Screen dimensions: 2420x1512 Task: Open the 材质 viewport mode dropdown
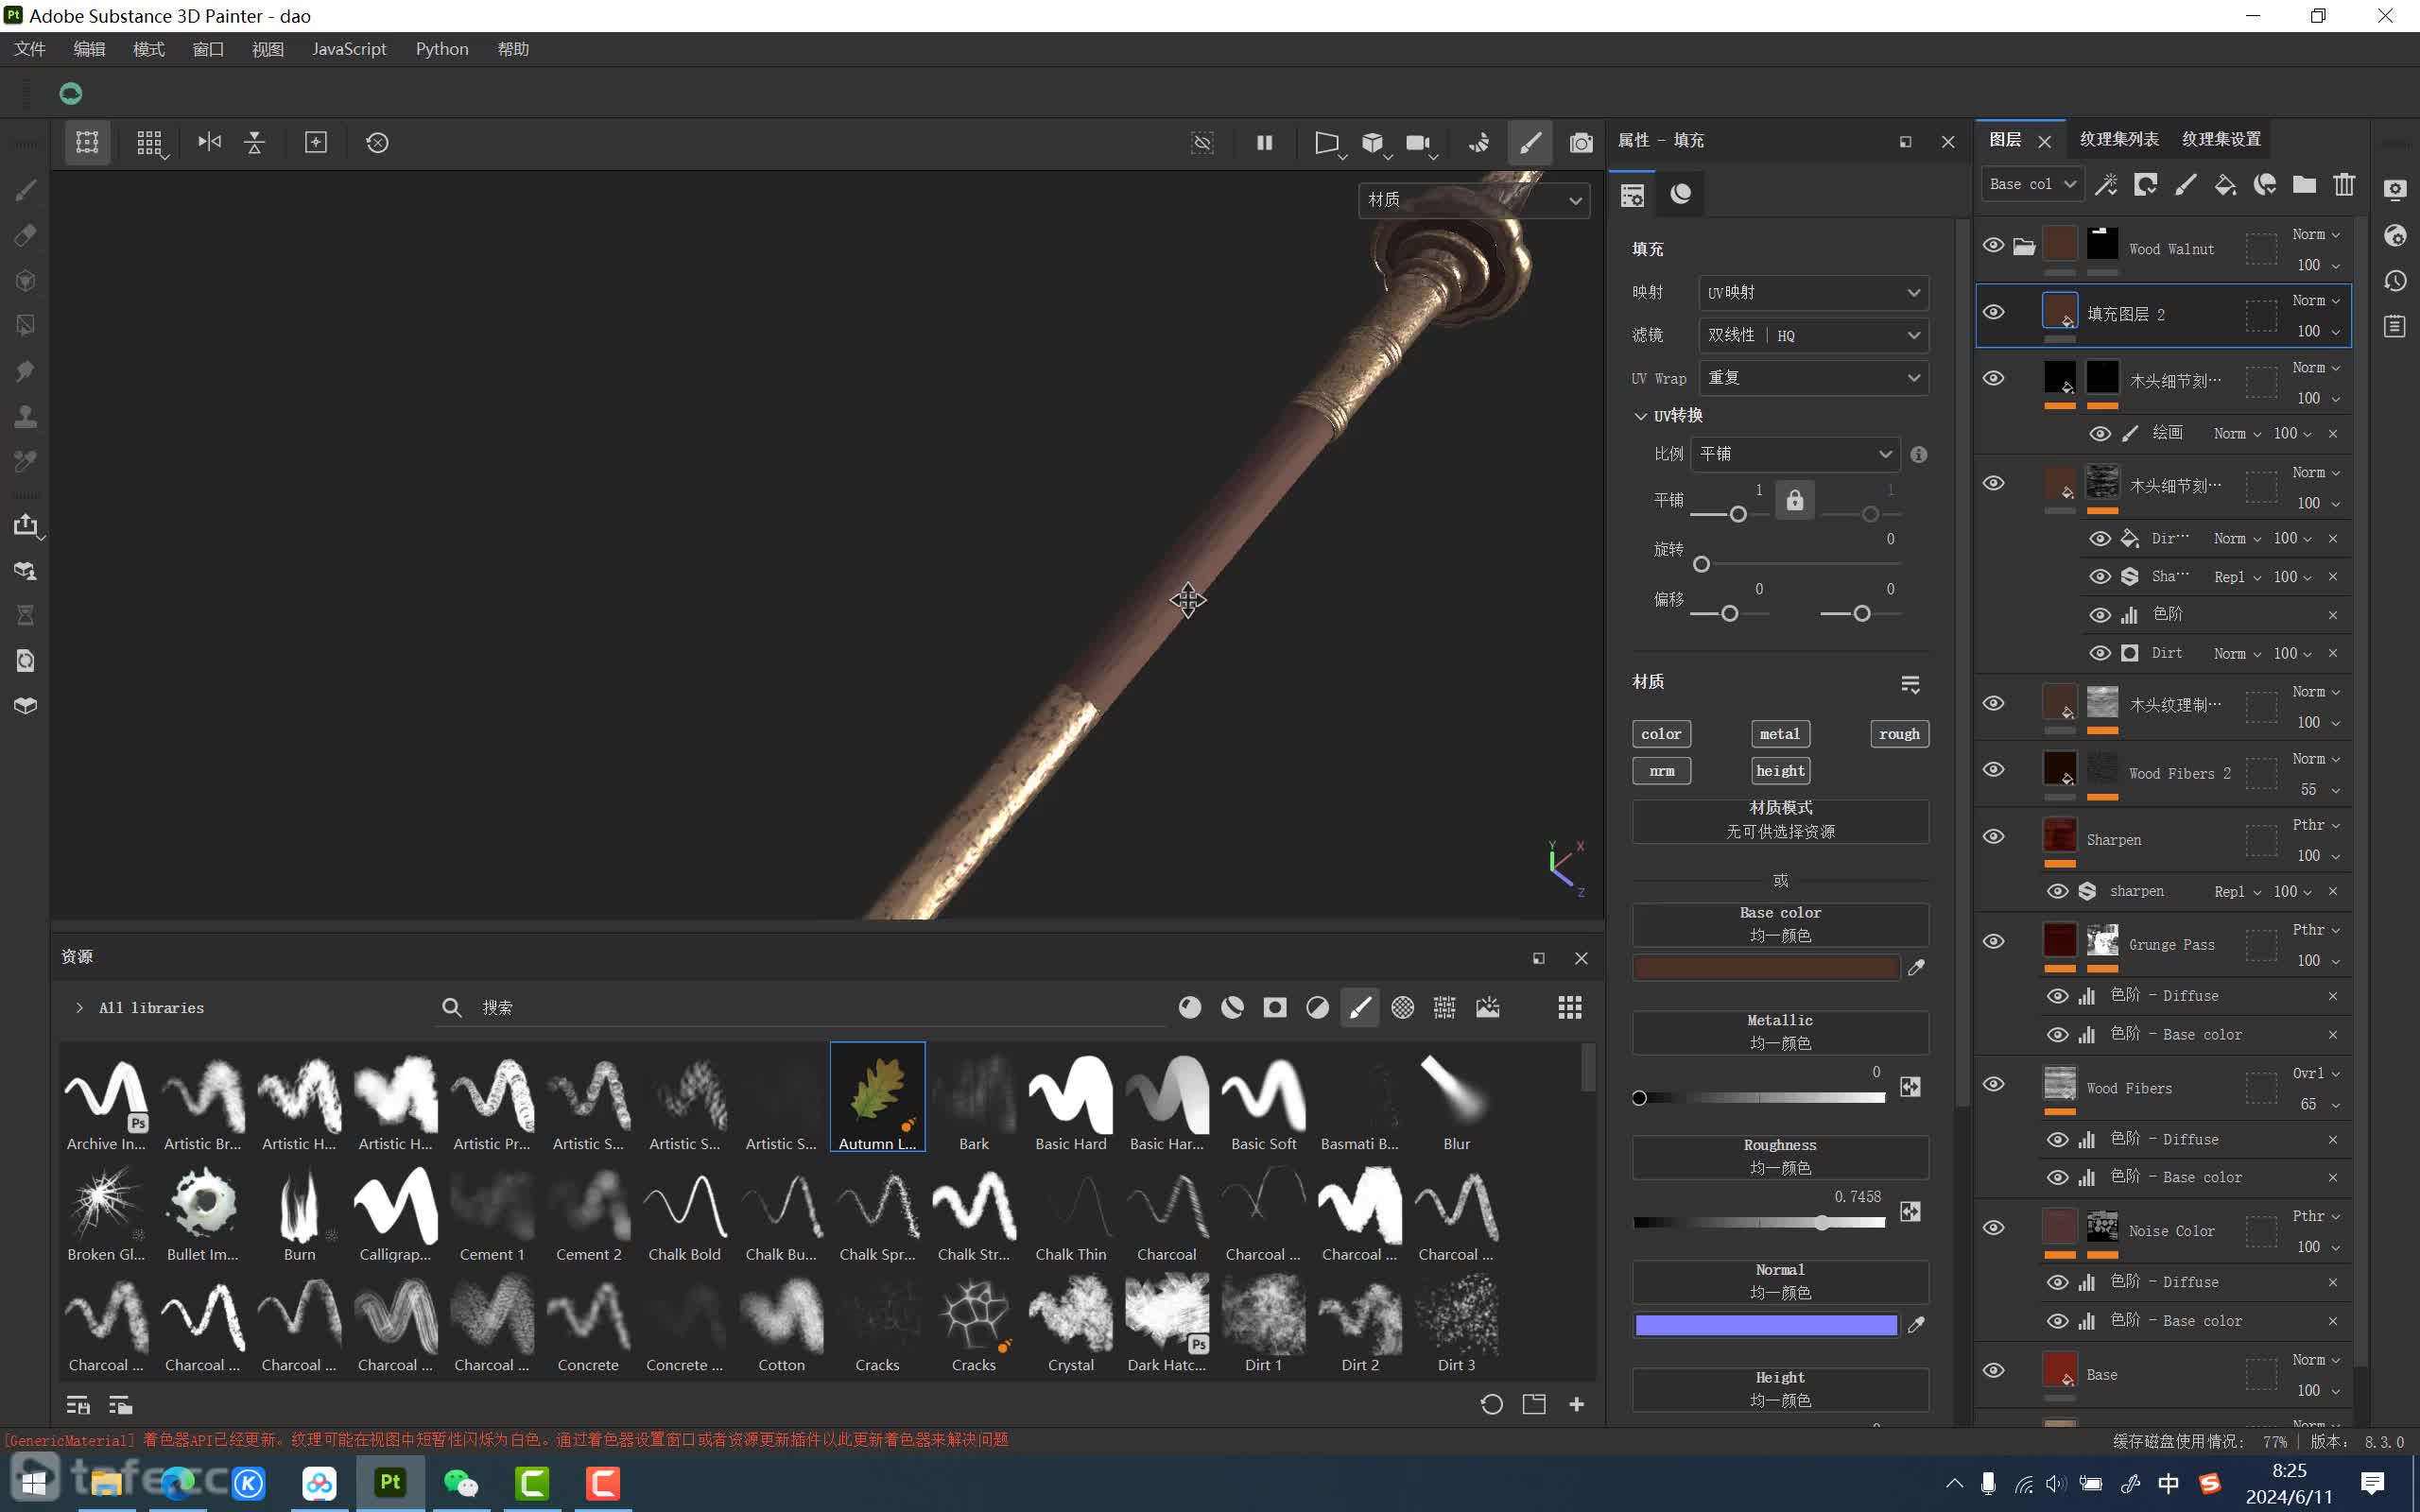click(1473, 200)
